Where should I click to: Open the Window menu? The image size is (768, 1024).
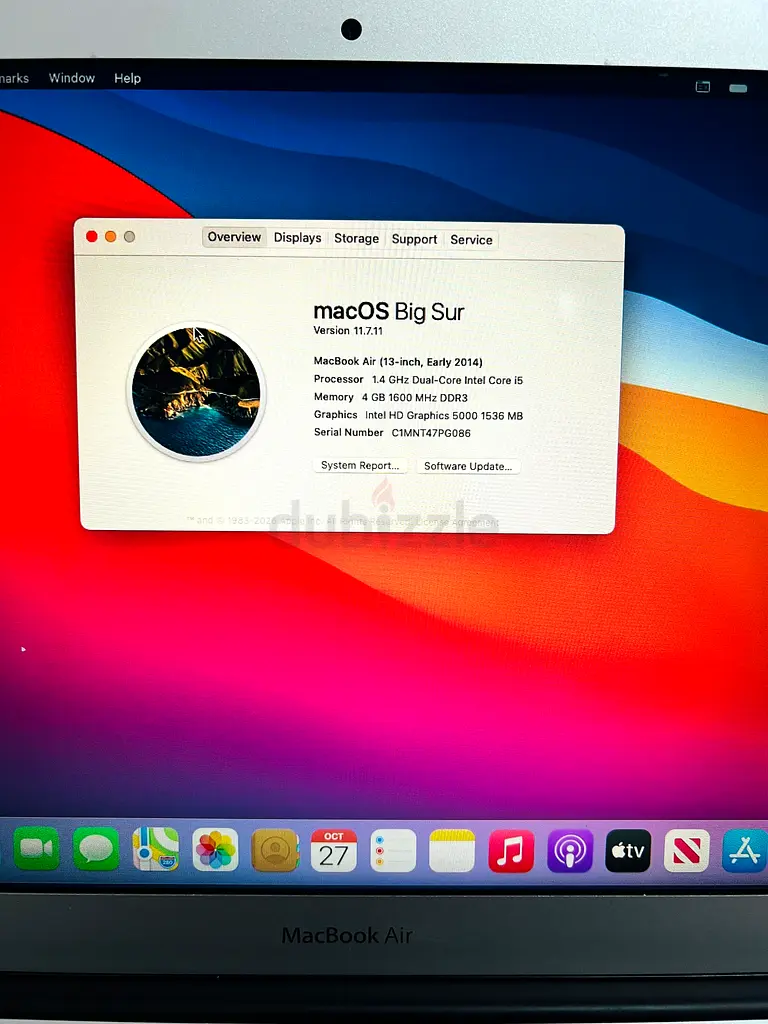pos(72,78)
